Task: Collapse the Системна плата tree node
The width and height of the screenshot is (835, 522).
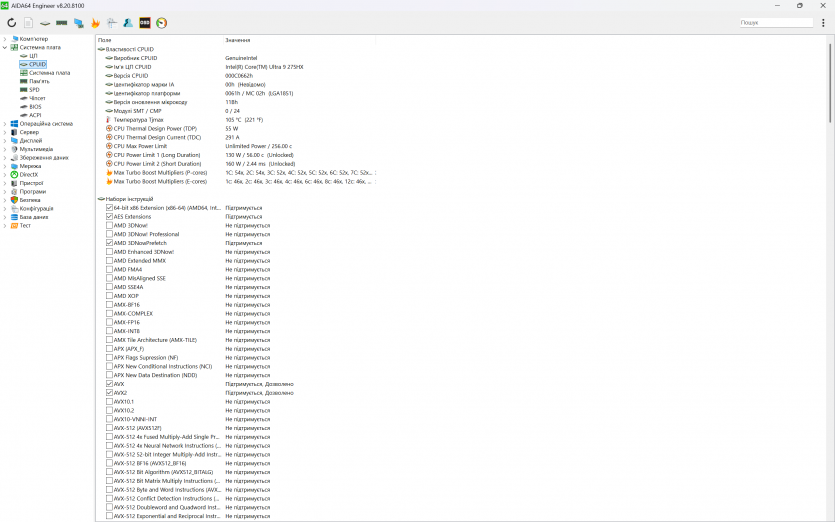Action: point(4,47)
